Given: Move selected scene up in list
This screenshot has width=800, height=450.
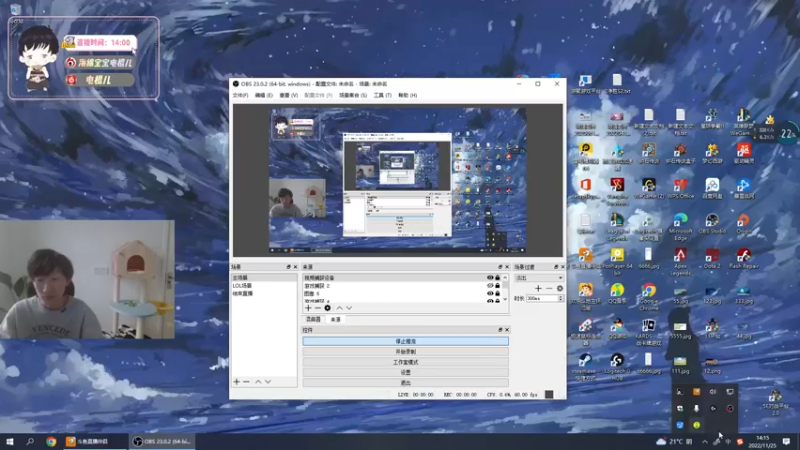Looking at the screenshot, I should 258,382.
